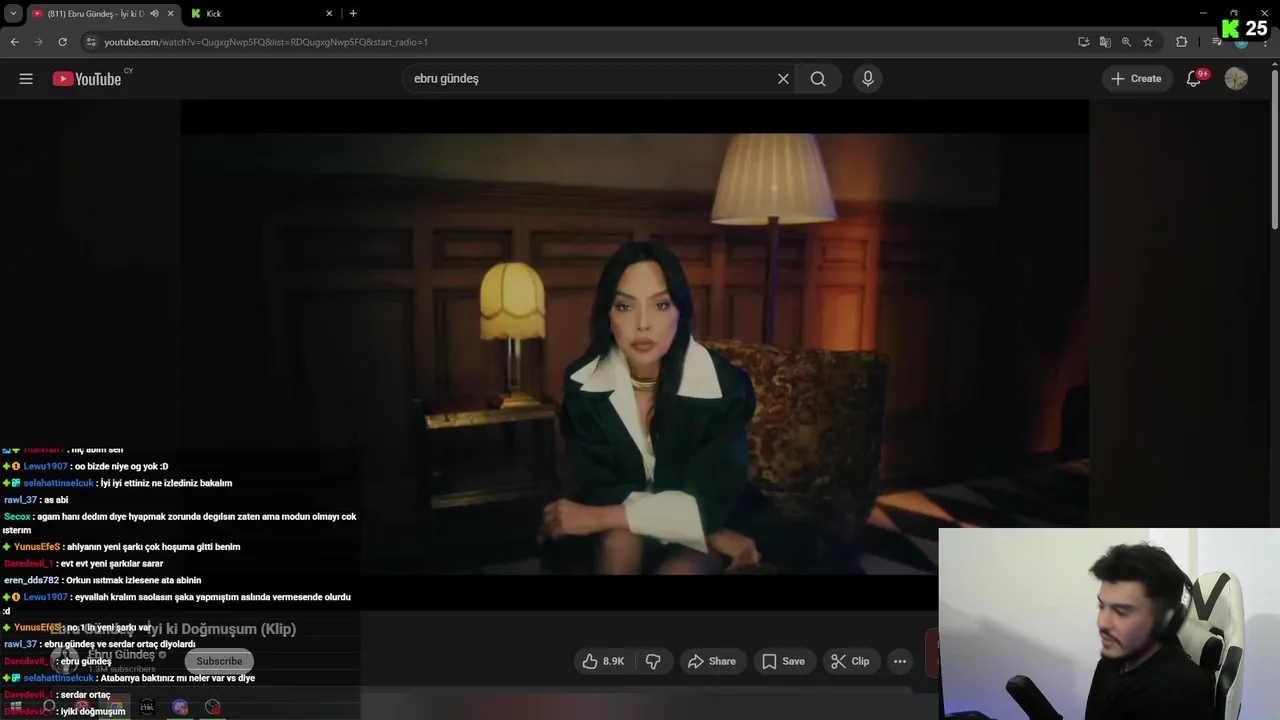Image resolution: width=1280 pixels, height=720 pixels.
Task: Open the YouTube notifications bell
Action: tap(1193, 79)
